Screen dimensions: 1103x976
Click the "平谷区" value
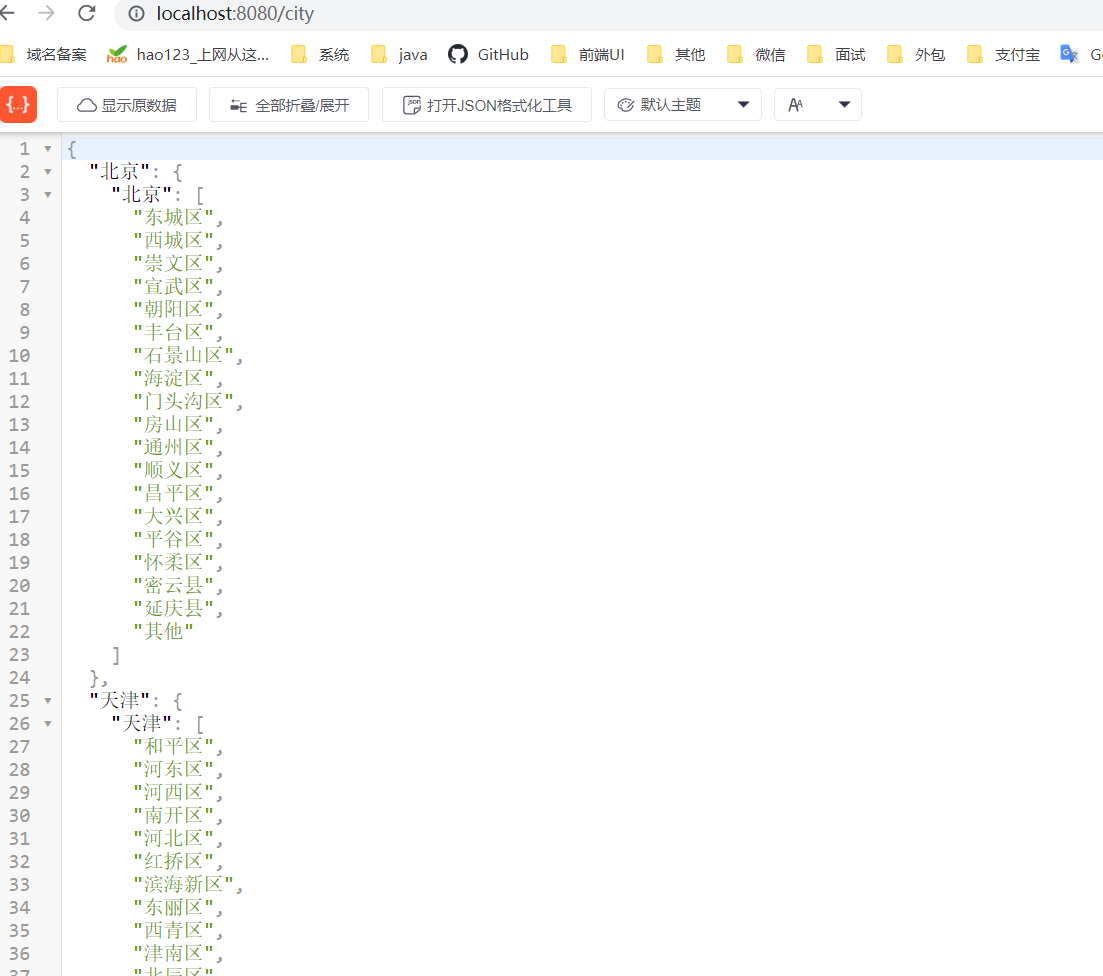[174, 539]
